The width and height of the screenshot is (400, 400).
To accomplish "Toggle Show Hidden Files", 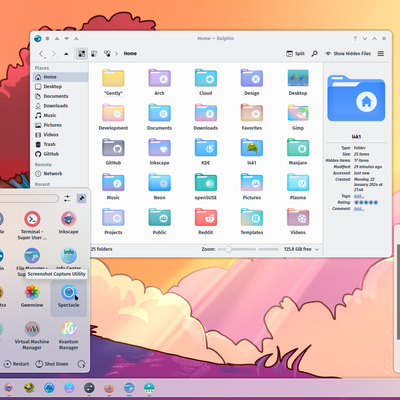I will pos(348,53).
